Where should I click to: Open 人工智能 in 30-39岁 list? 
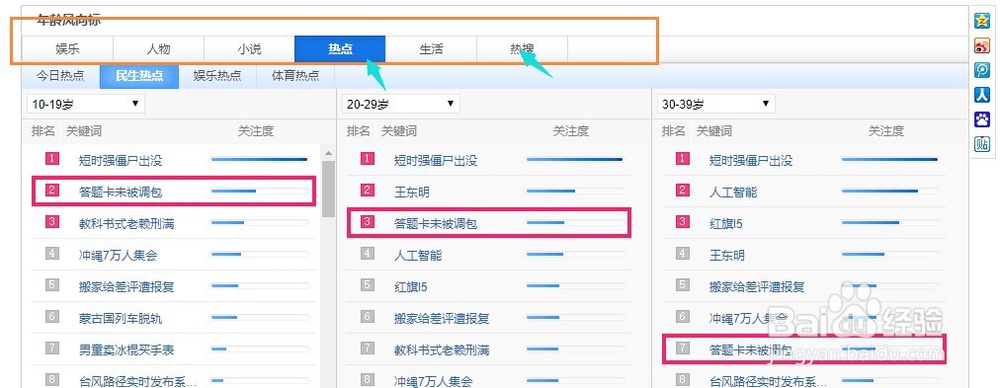click(733, 192)
